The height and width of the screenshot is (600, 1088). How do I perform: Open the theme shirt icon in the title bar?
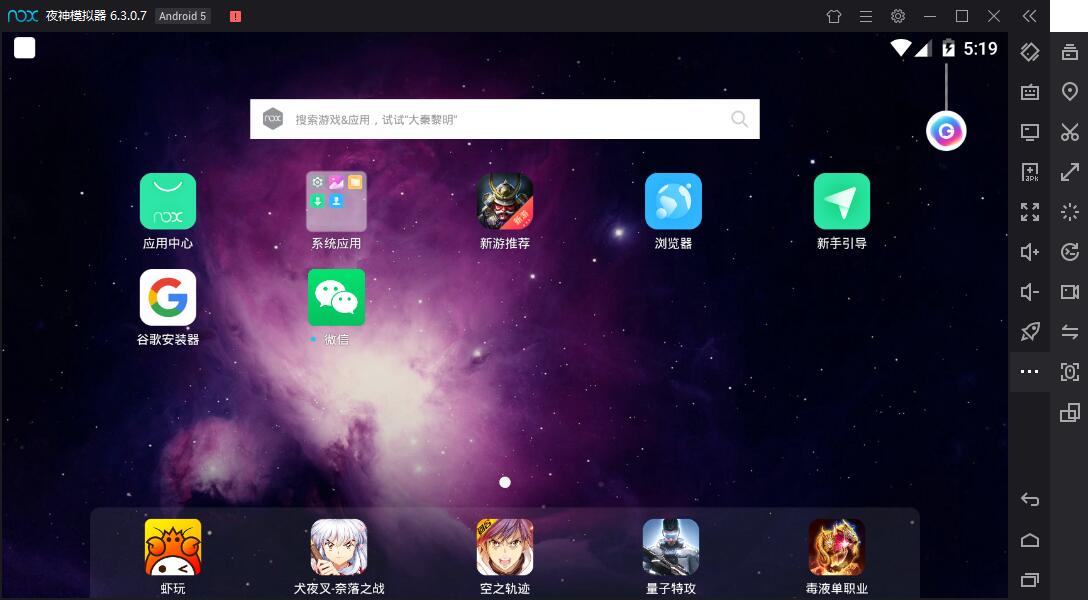coord(834,16)
